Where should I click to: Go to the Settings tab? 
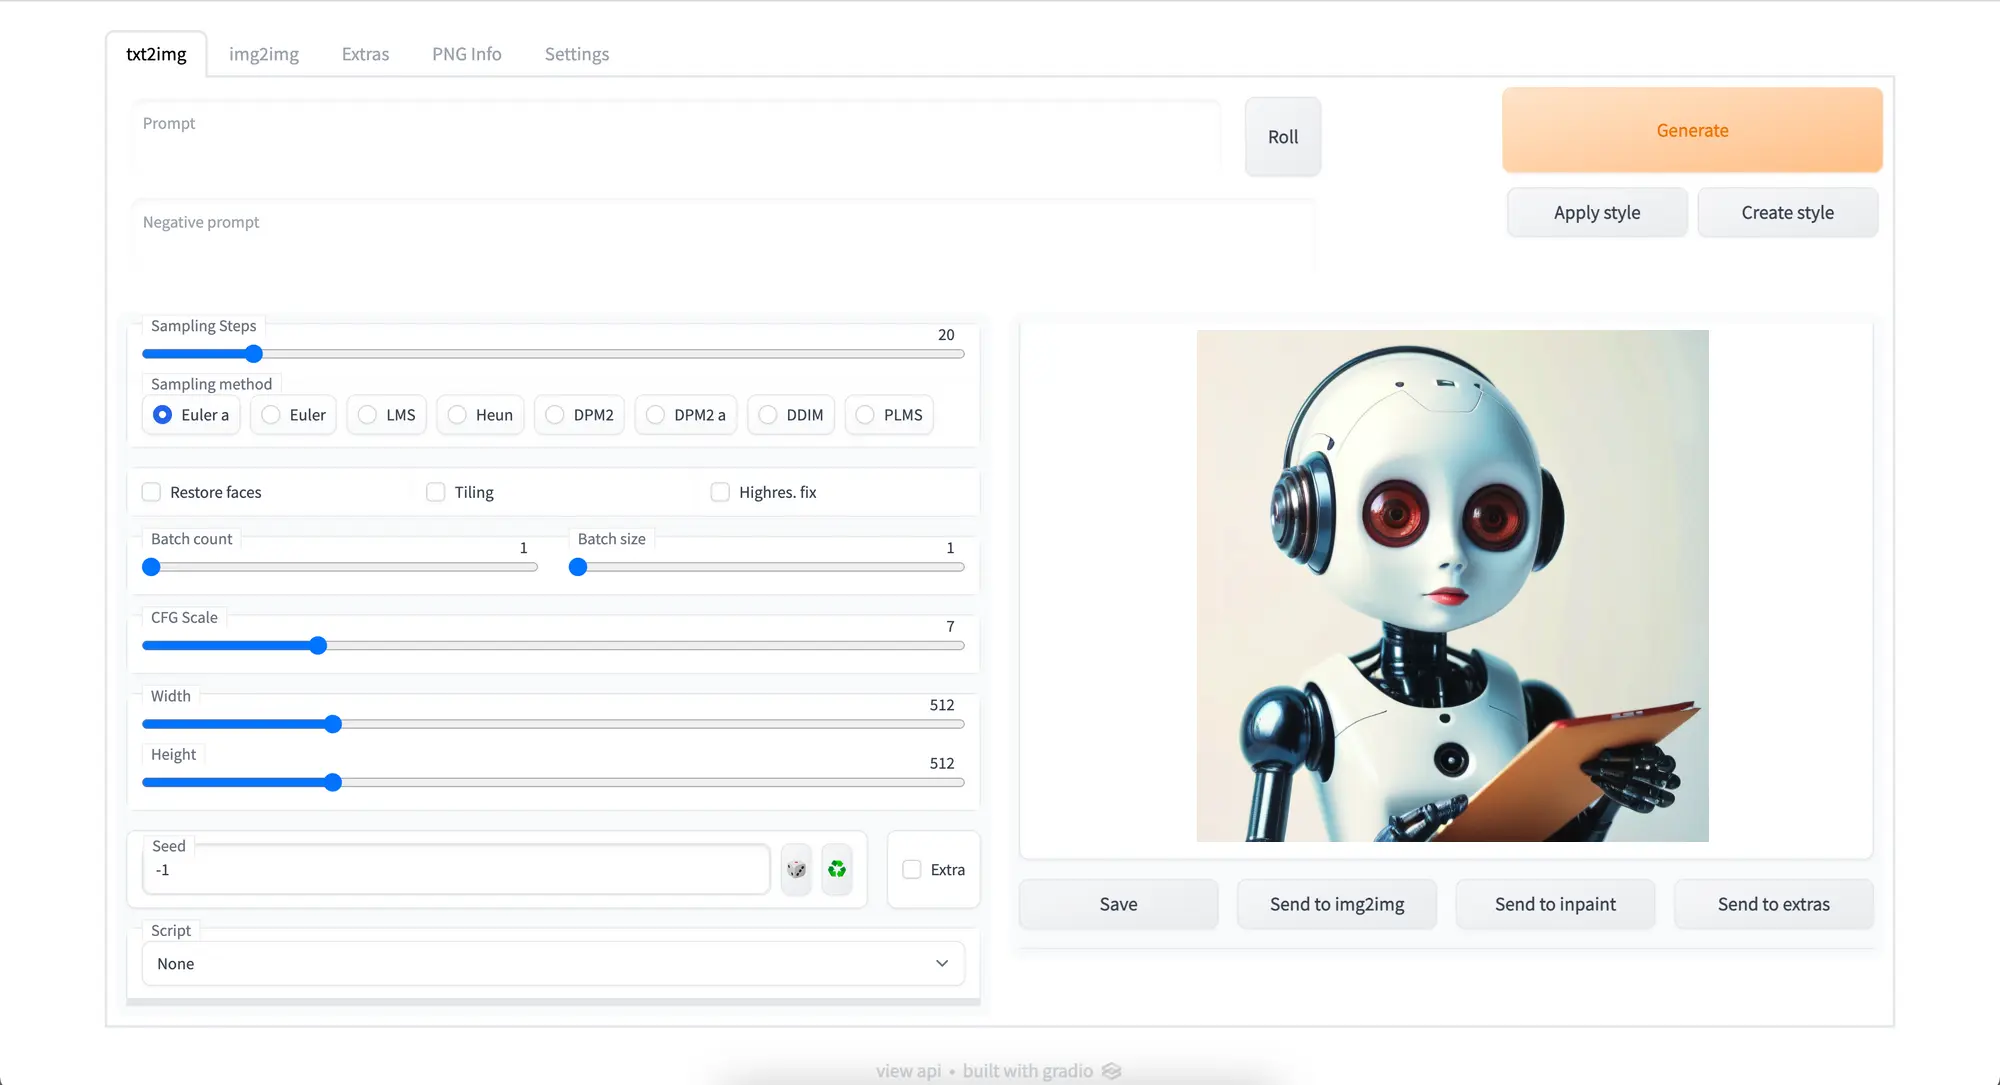[576, 54]
